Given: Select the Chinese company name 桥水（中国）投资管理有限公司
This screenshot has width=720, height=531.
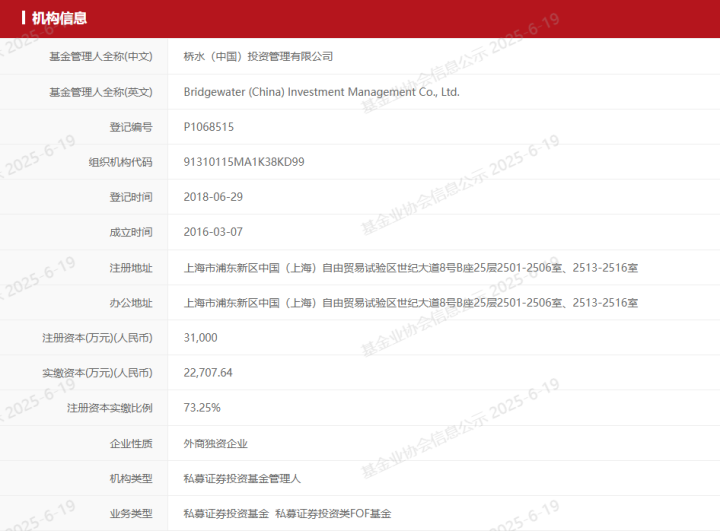Looking at the screenshot, I should pyautogui.click(x=258, y=56).
